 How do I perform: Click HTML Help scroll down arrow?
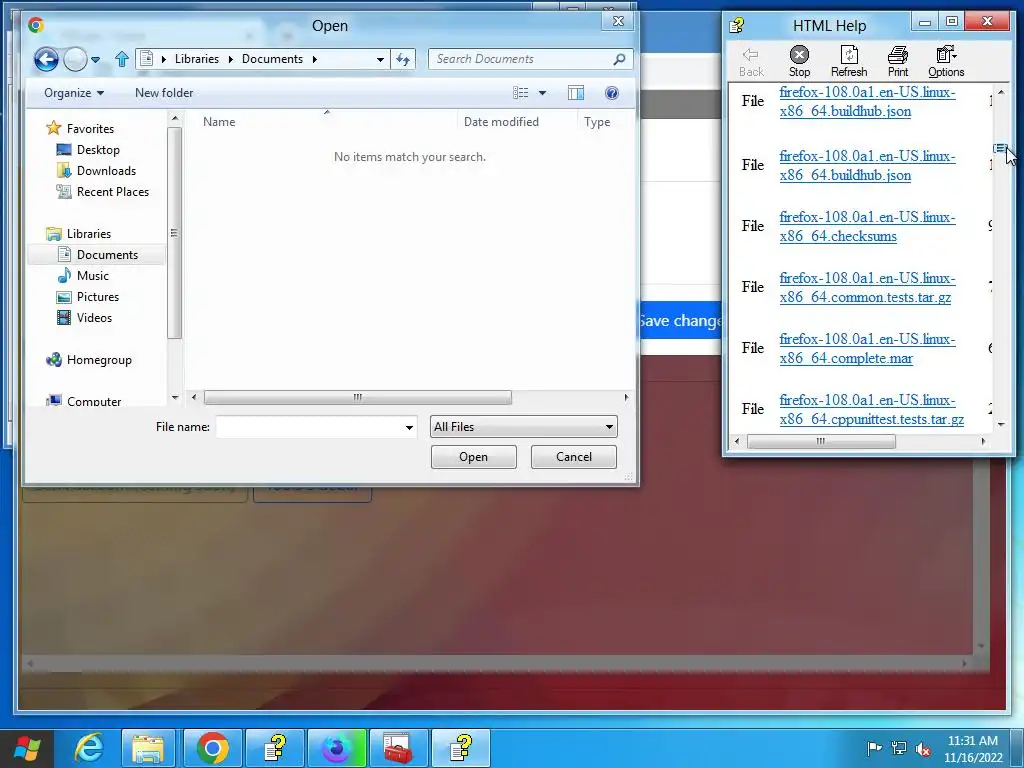click(x=1001, y=424)
